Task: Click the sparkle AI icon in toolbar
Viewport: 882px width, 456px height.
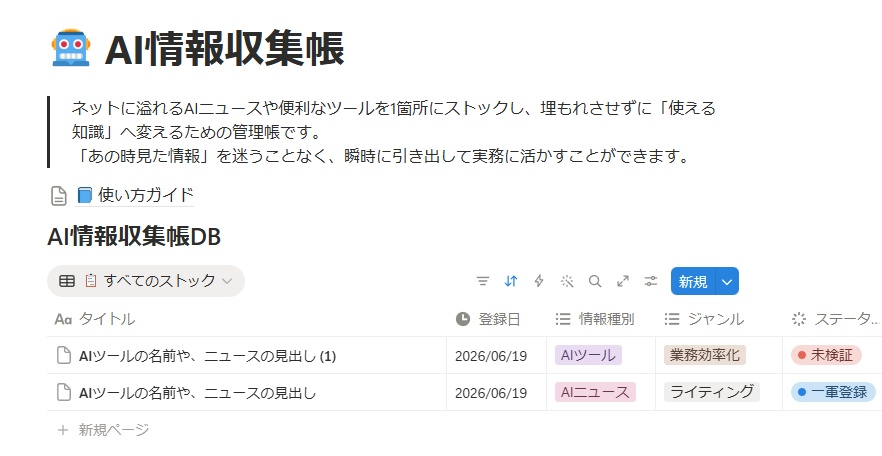Action: [567, 281]
